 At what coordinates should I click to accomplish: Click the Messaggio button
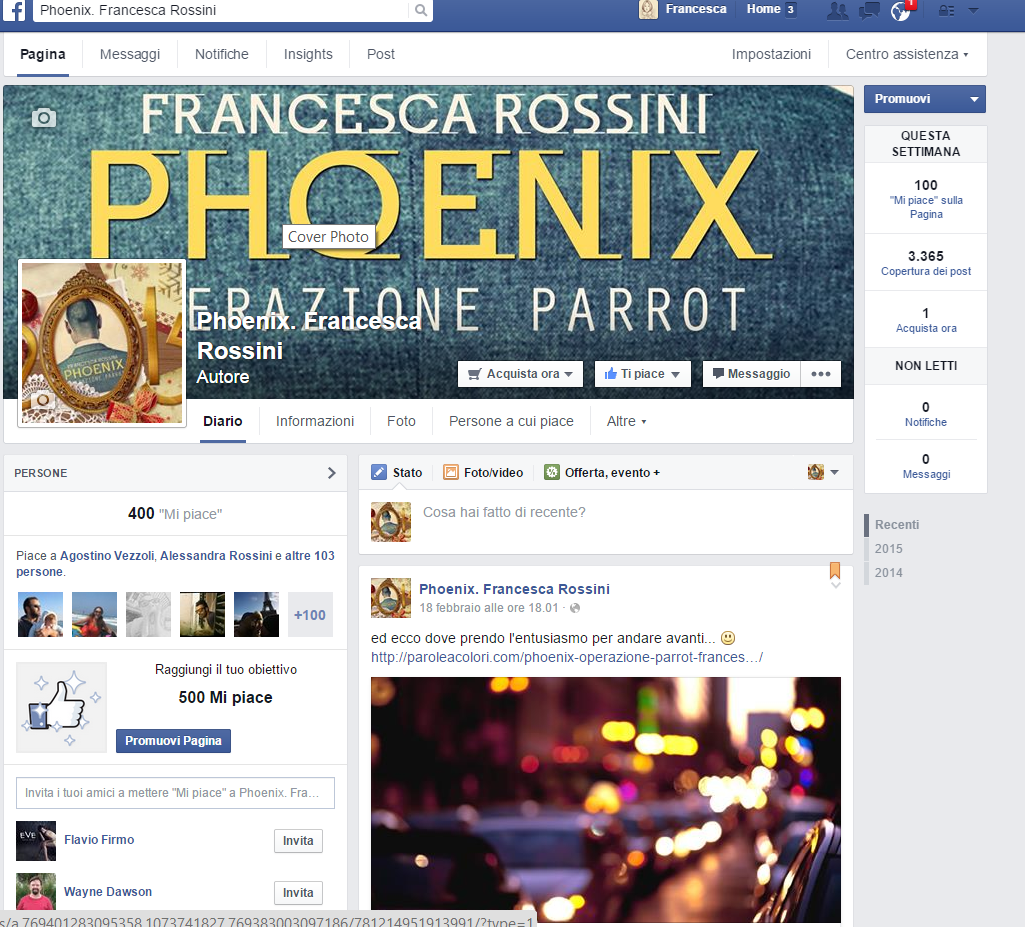752,374
